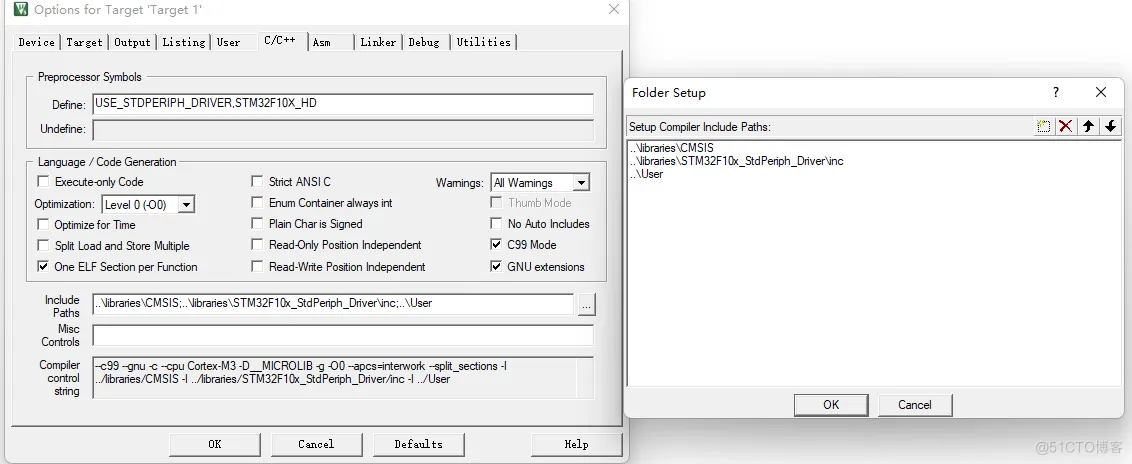Screen dimensions: 1132x464
Task: Open Include Paths browse ellipsis button
Action: [586, 305]
